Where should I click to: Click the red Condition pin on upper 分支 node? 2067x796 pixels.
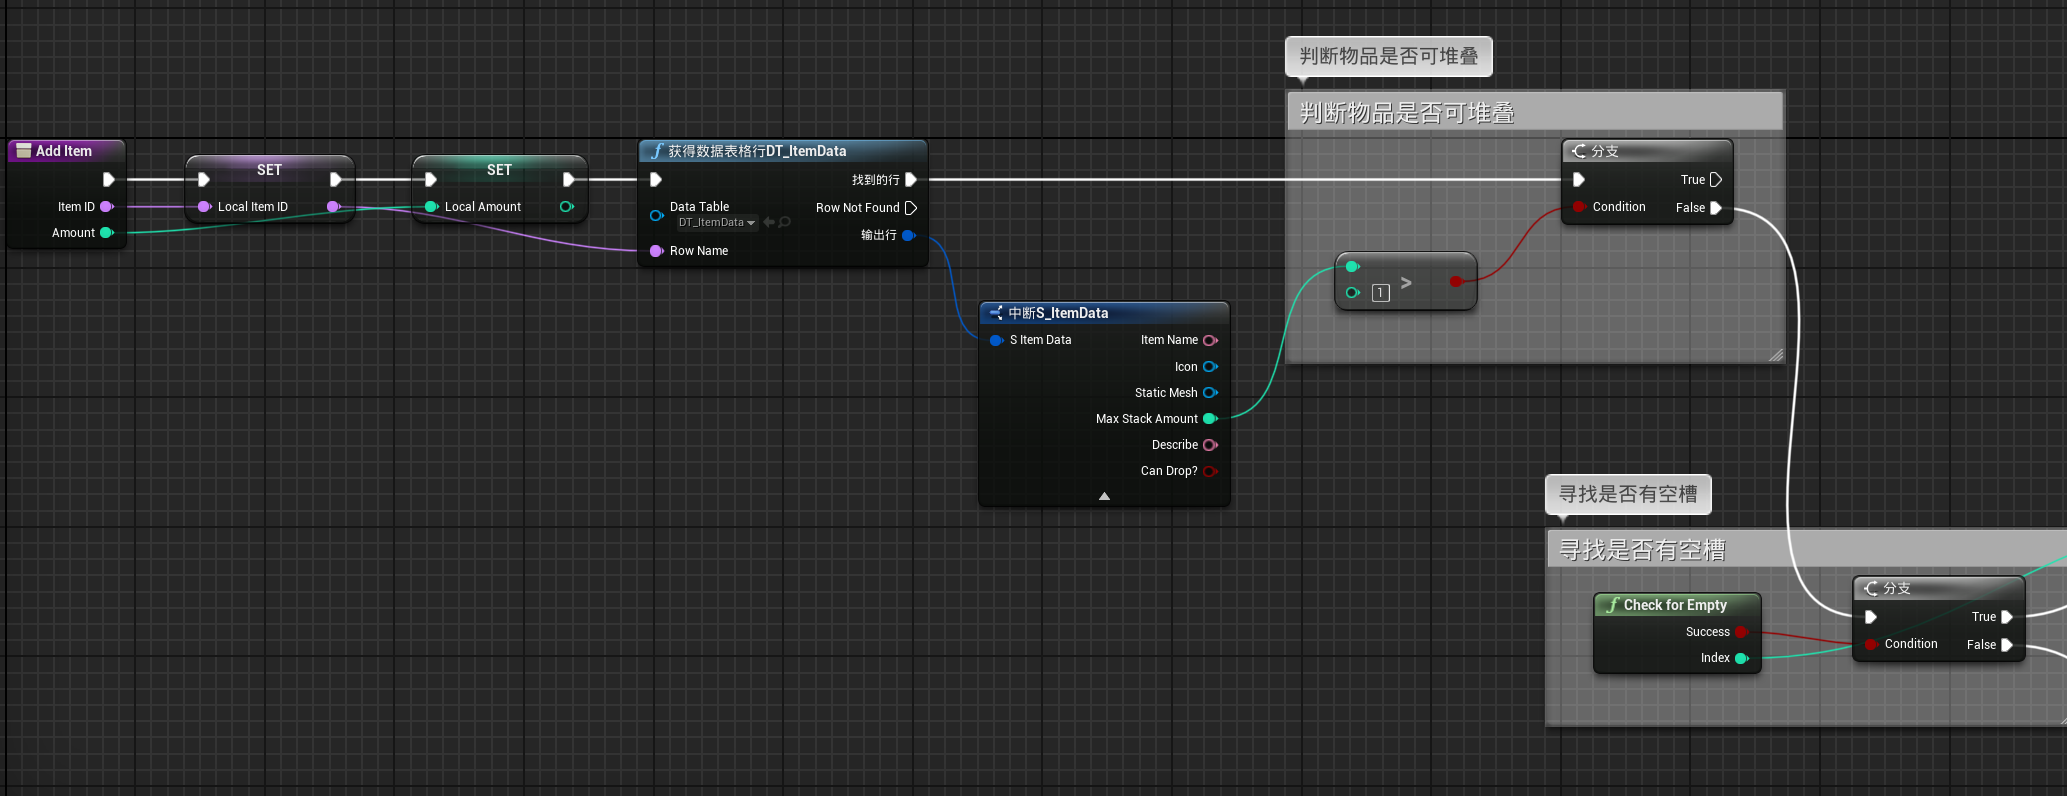point(1578,207)
